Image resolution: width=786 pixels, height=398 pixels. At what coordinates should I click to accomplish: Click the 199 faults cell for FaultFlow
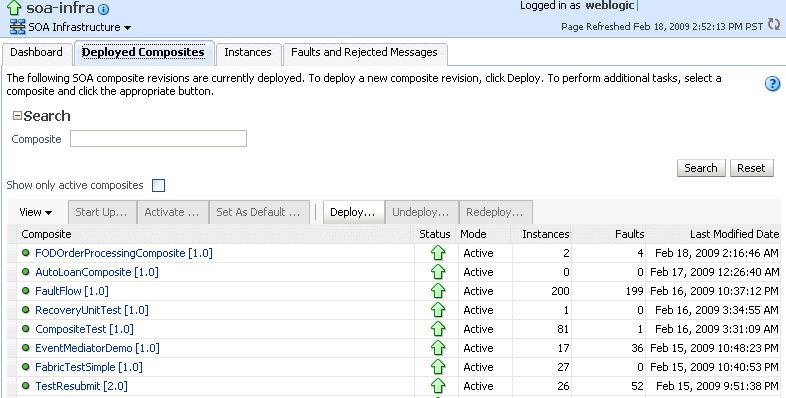pos(609,291)
